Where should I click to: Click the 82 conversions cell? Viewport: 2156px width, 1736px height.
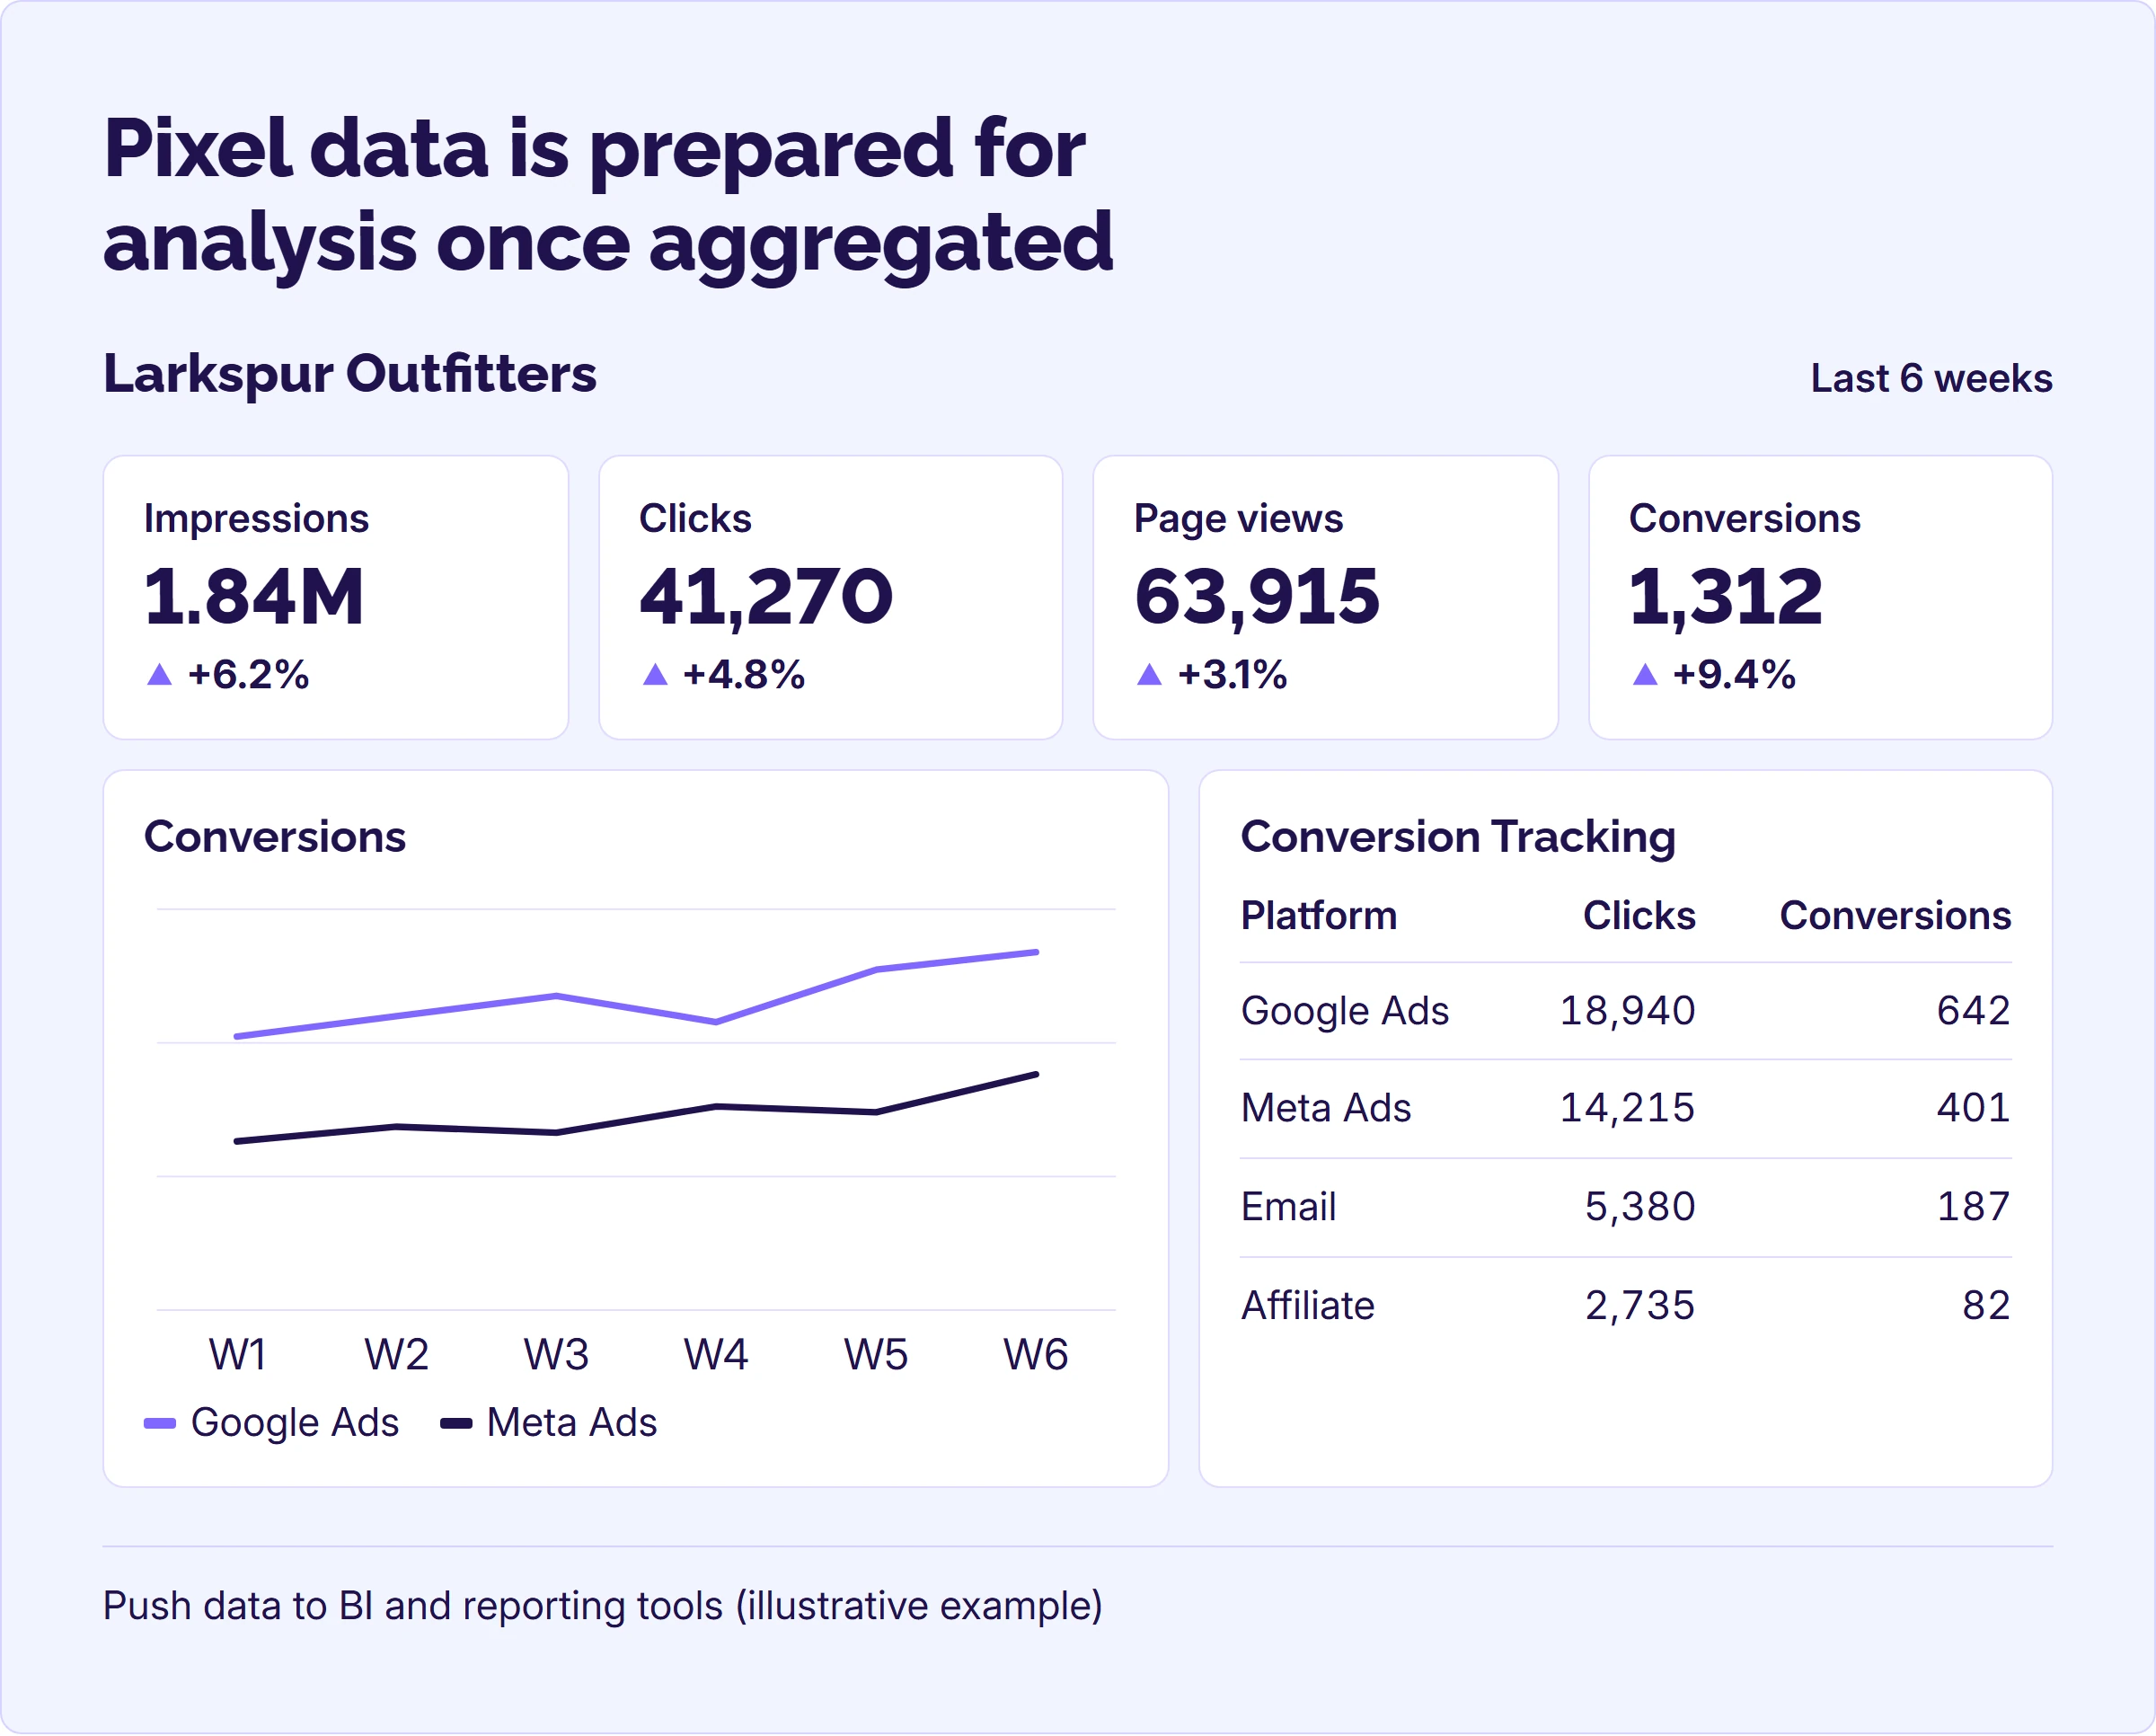pyautogui.click(x=1987, y=1306)
